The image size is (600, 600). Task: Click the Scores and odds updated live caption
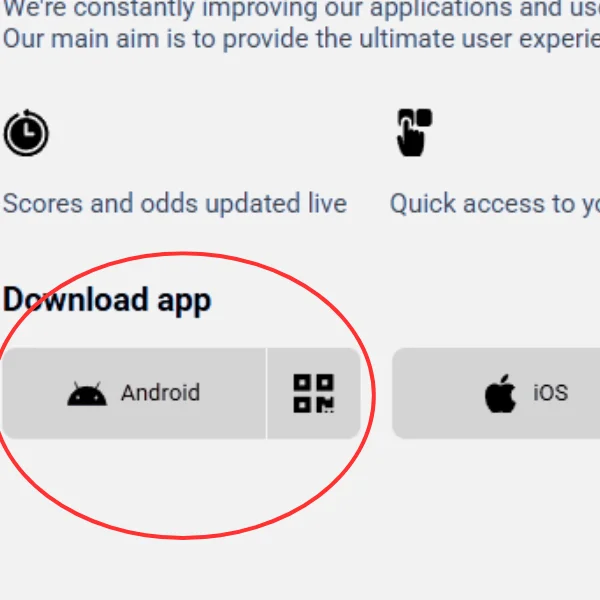pyautogui.click(x=175, y=204)
